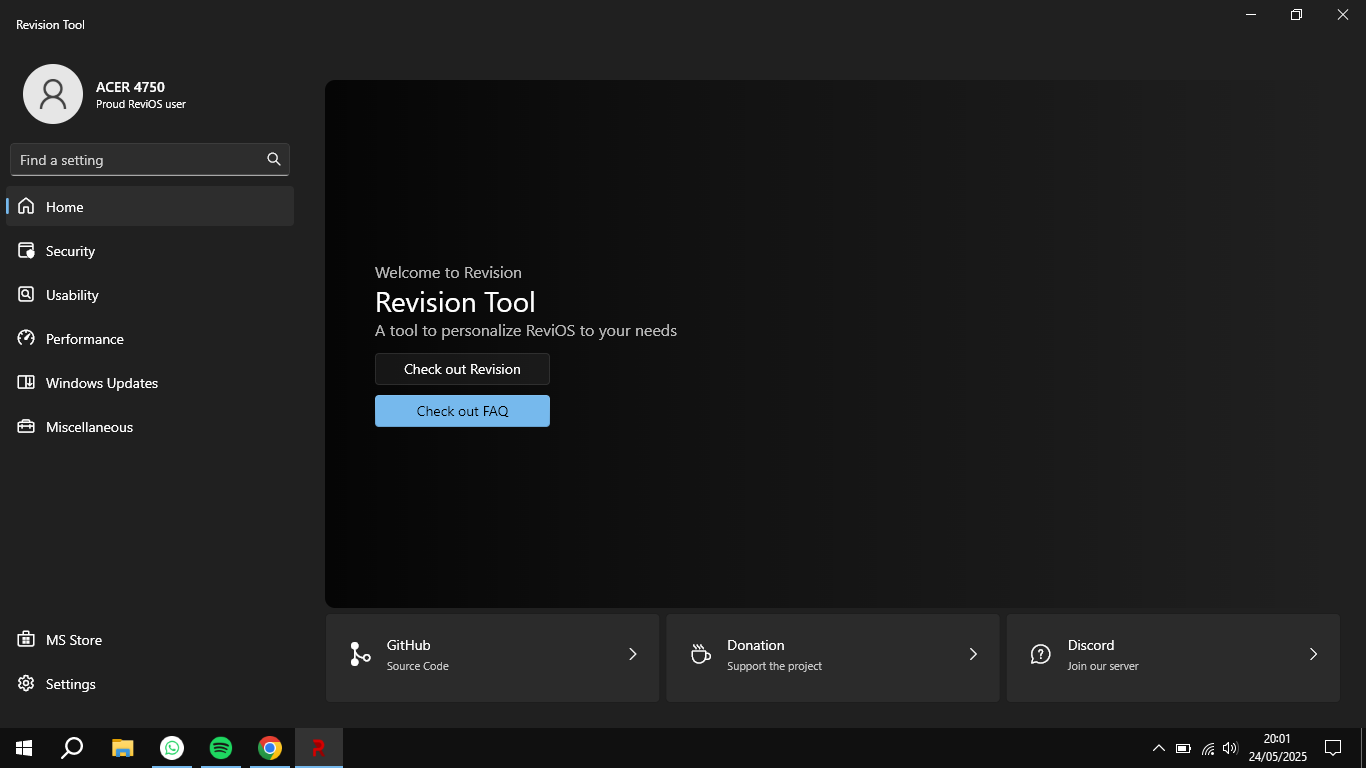Viewport: 1366px width, 768px height.
Task: Click the Performance gauge icon in sidebar
Action: [26, 338]
